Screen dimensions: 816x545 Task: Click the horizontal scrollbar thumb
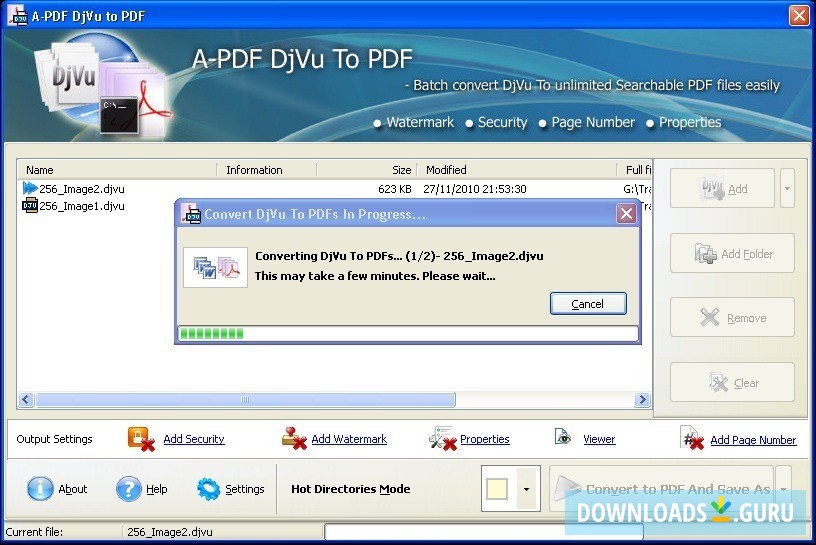coord(245,399)
